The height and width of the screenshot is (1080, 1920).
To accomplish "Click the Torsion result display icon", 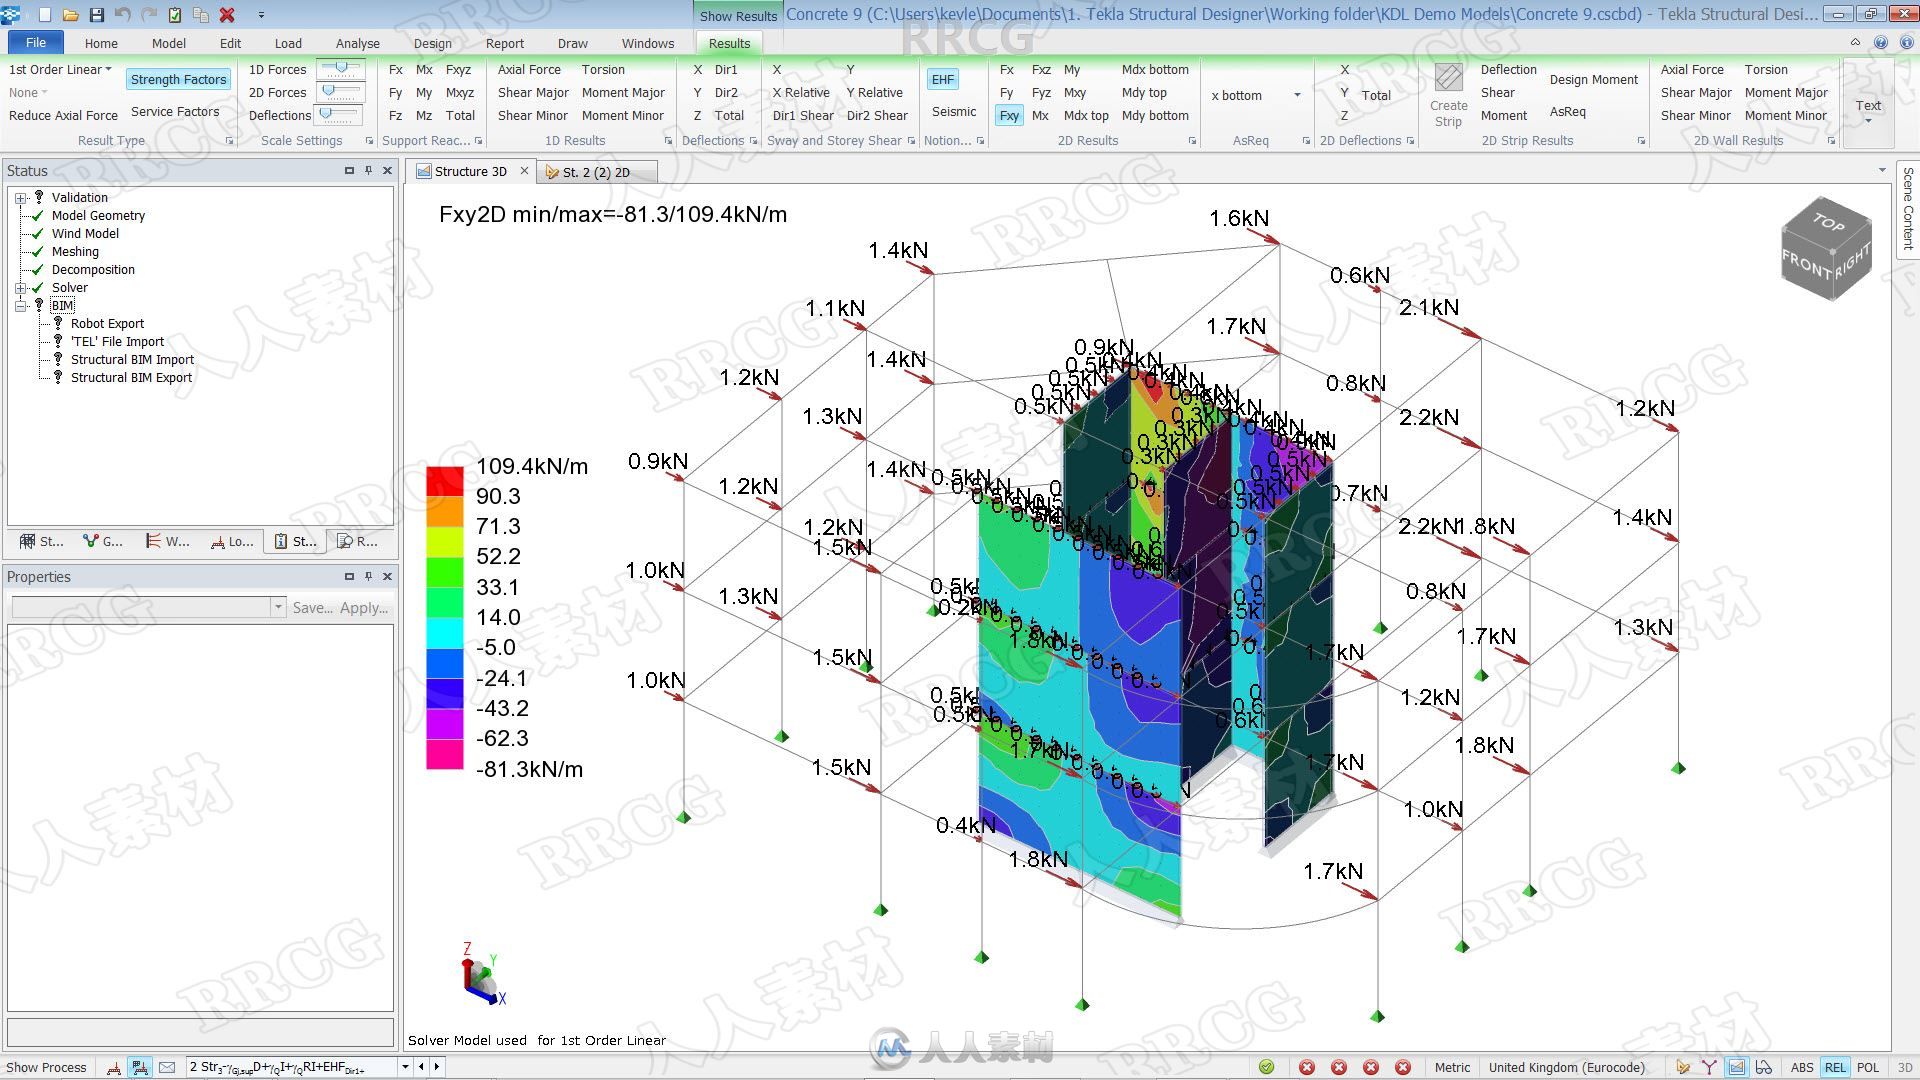I will pos(599,69).
